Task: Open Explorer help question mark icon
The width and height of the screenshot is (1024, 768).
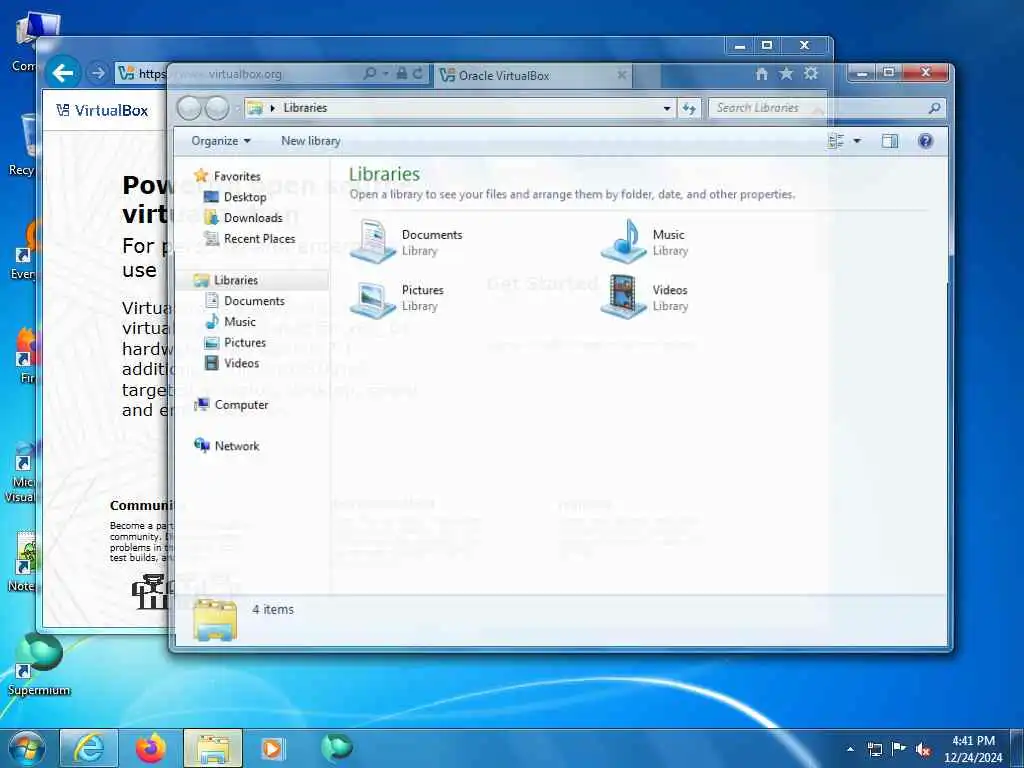Action: [x=925, y=141]
